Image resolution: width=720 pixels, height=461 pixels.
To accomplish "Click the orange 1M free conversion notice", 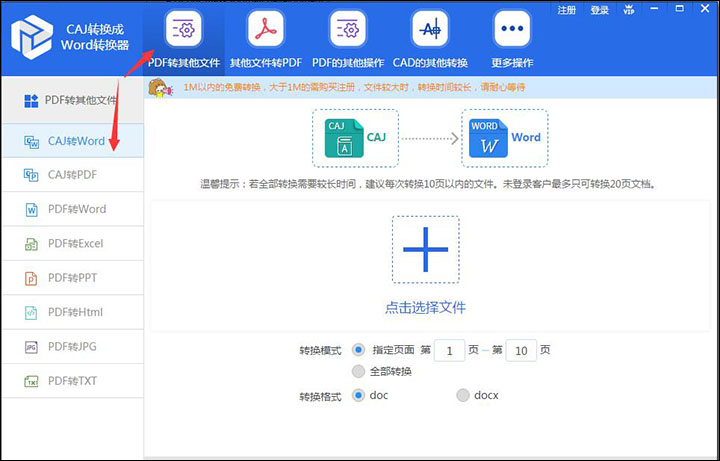I will tap(354, 87).
